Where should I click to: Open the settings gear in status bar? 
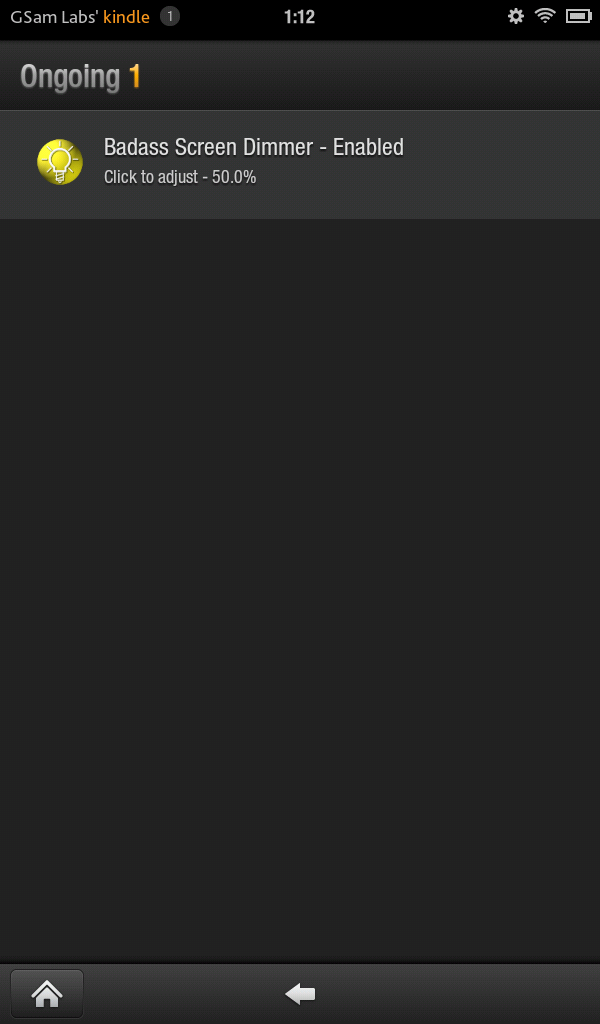pos(516,16)
